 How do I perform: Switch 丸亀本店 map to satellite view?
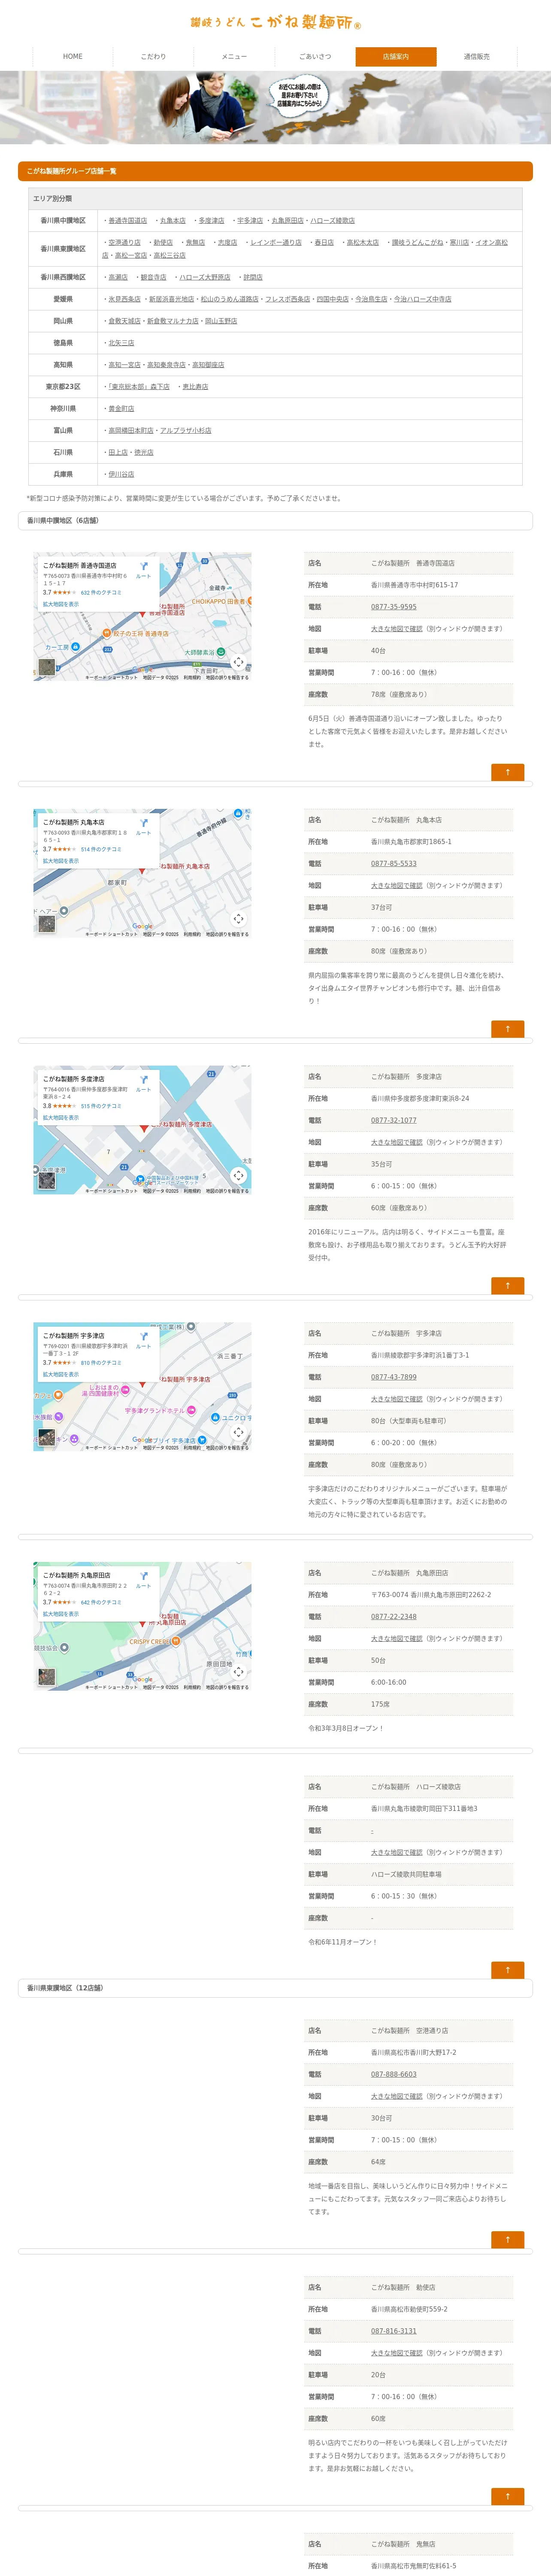click(47, 924)
